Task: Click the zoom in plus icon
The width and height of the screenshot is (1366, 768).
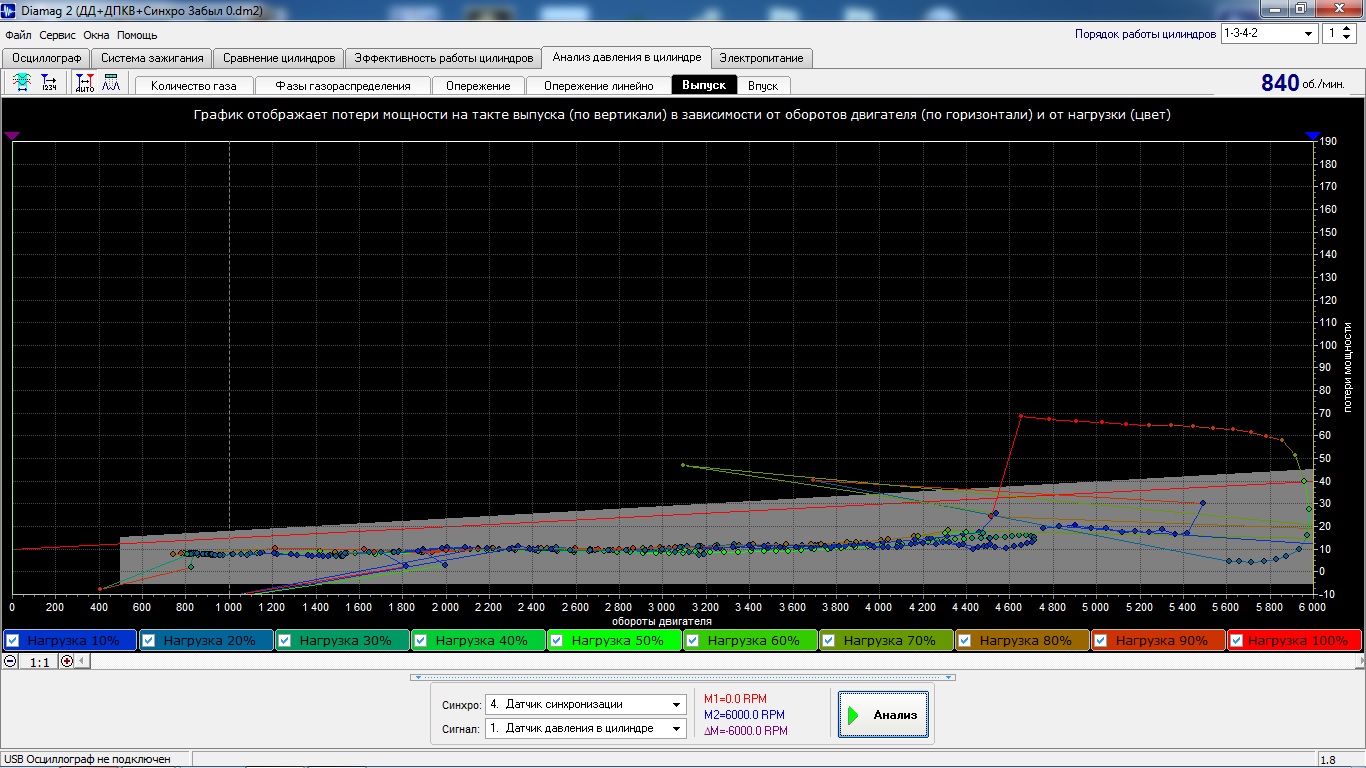Action: coord(67,661)
